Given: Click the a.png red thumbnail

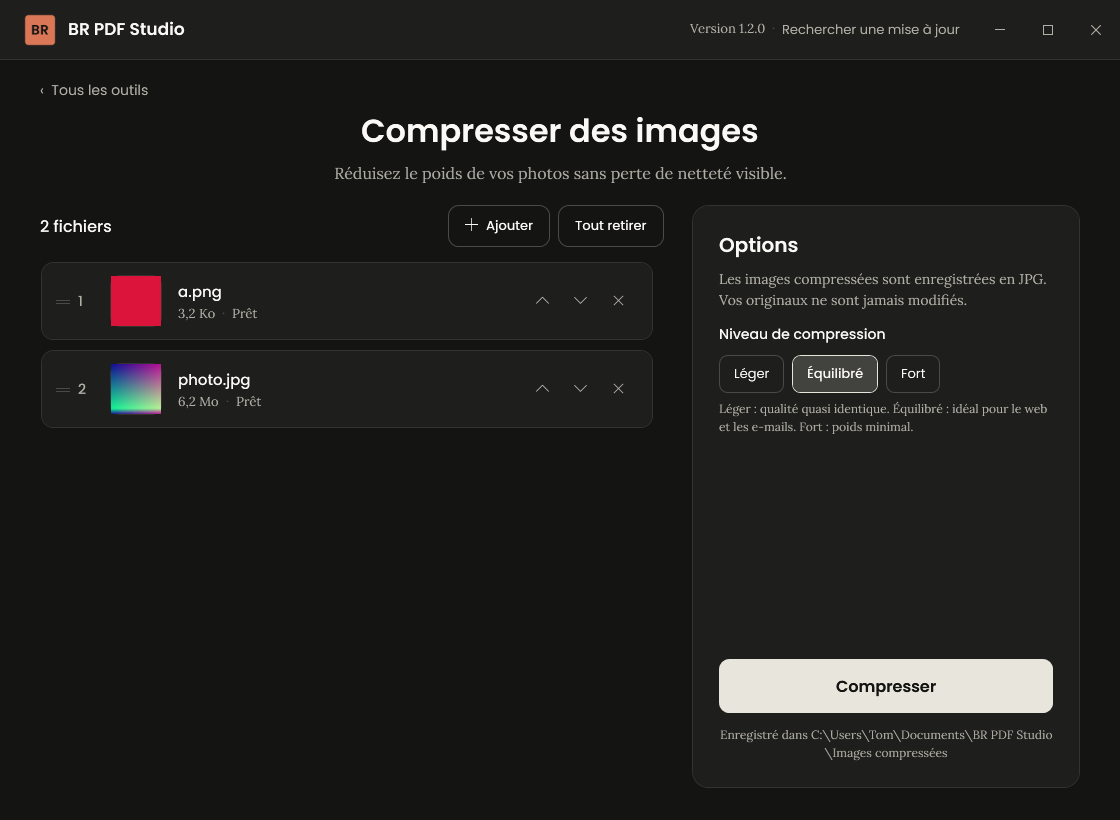Looking at the screenshot, I should [136, 301].
